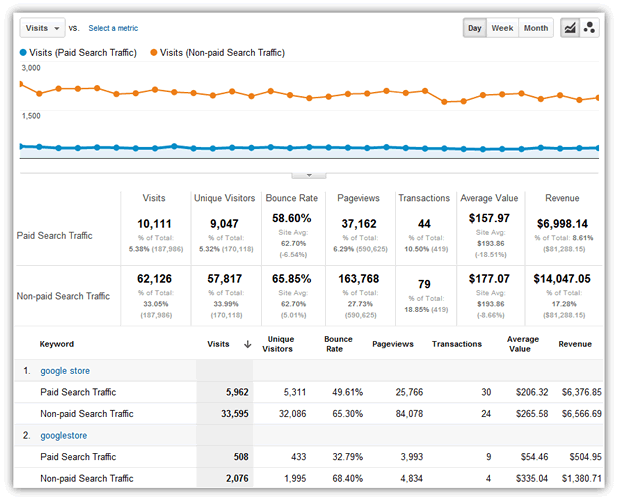Sort table by Keyword column header
The image size is (620, 502).
point(57,344)
